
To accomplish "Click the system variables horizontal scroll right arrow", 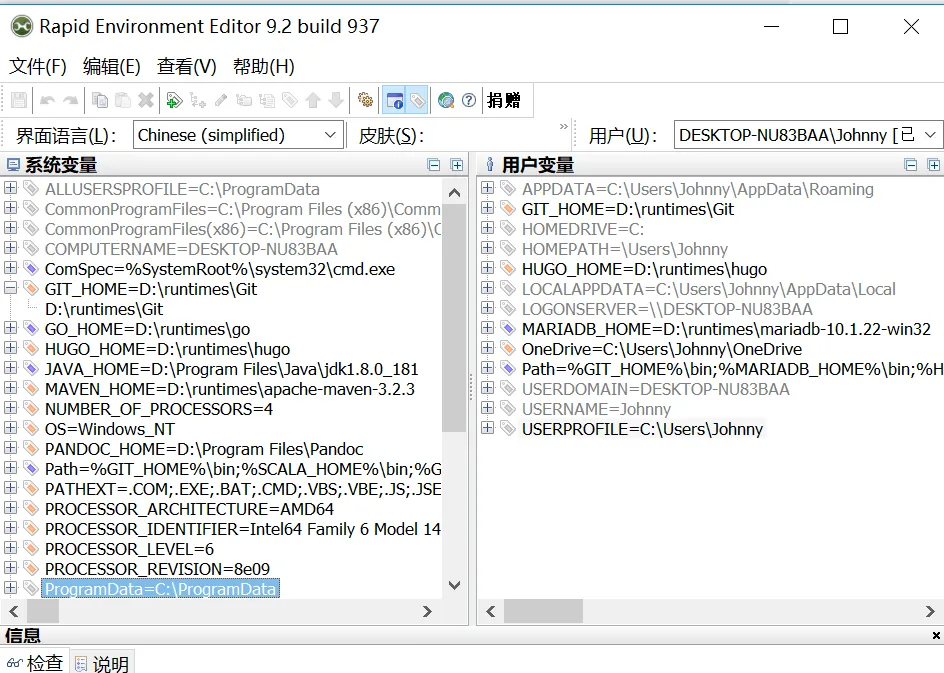I will (x=427, y=611).
